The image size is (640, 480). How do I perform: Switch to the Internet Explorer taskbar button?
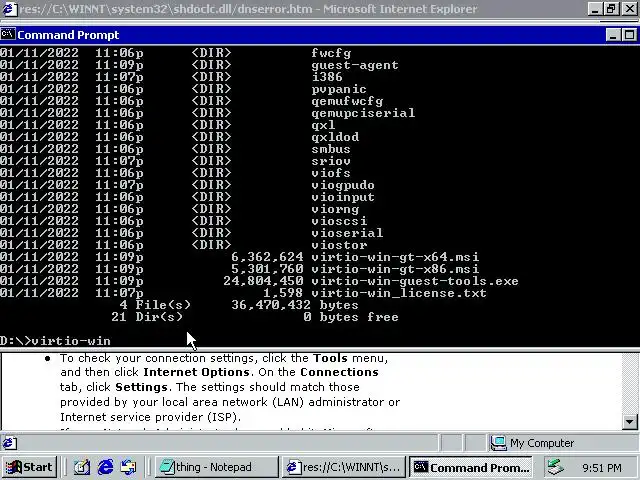344,467
